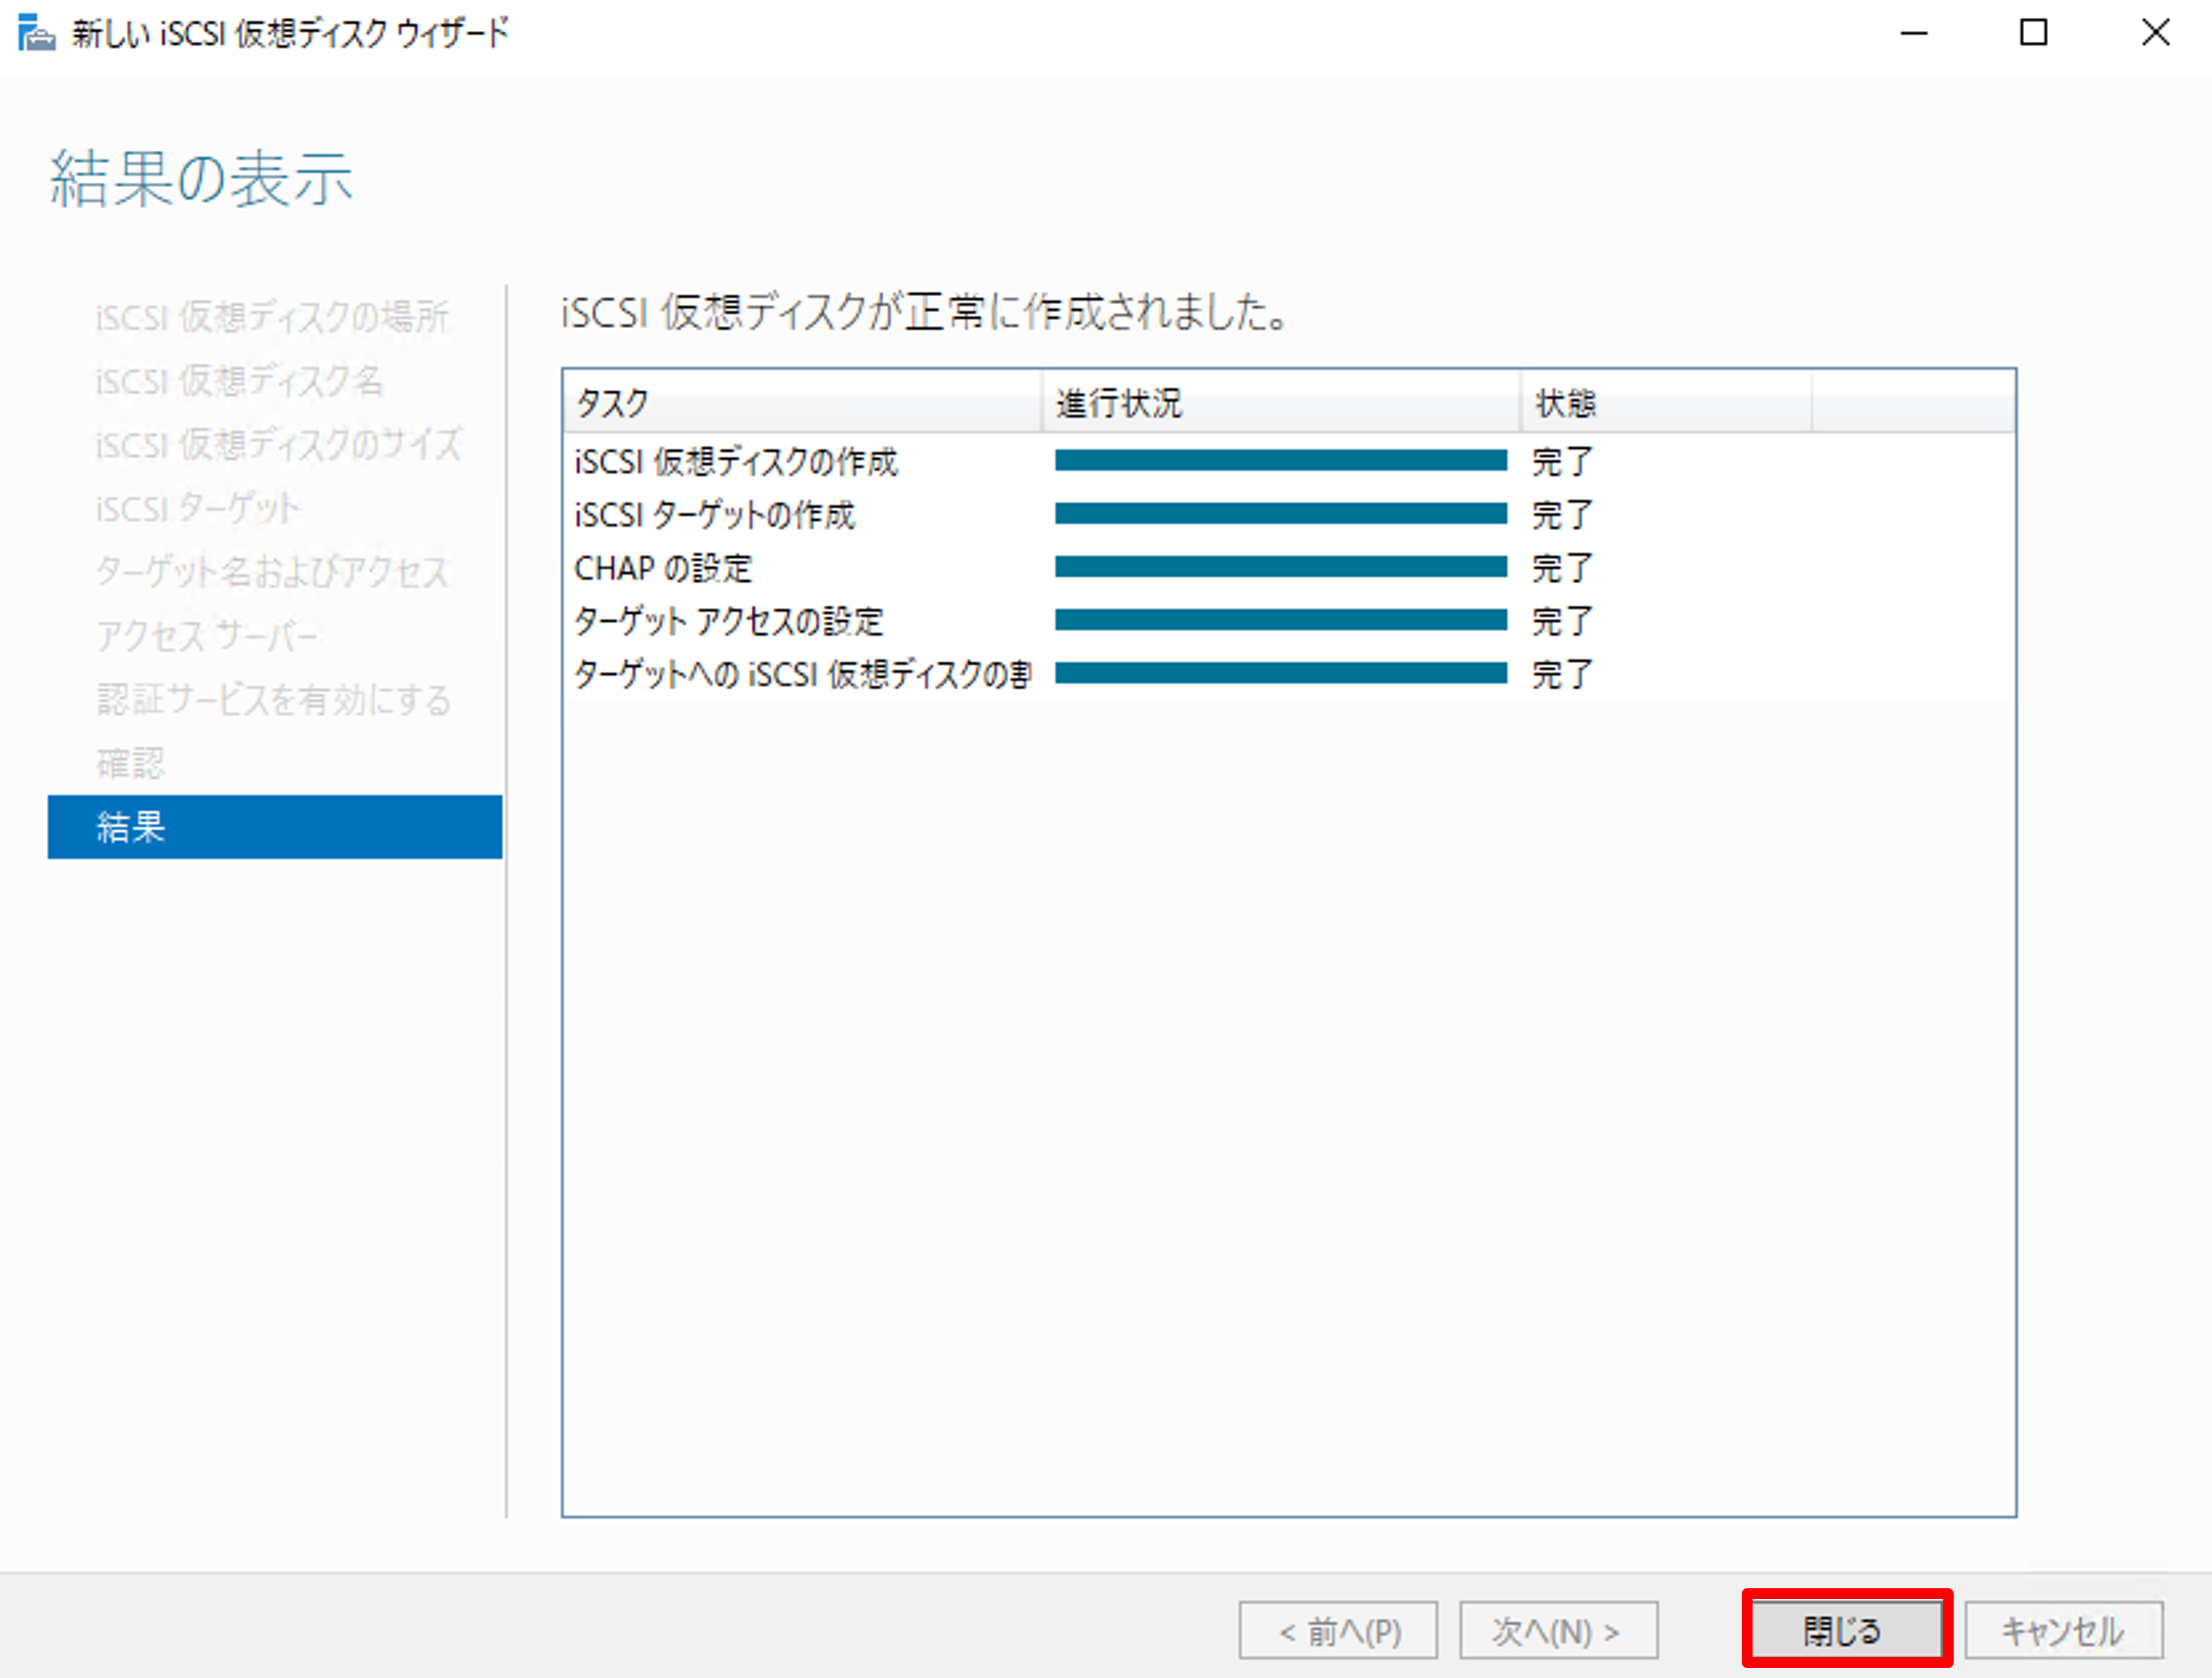Click progress bar for iSCSI 仮想ディスクの作成
This screenshot has height=1678, width=2212.
[x=1281, y=460]
